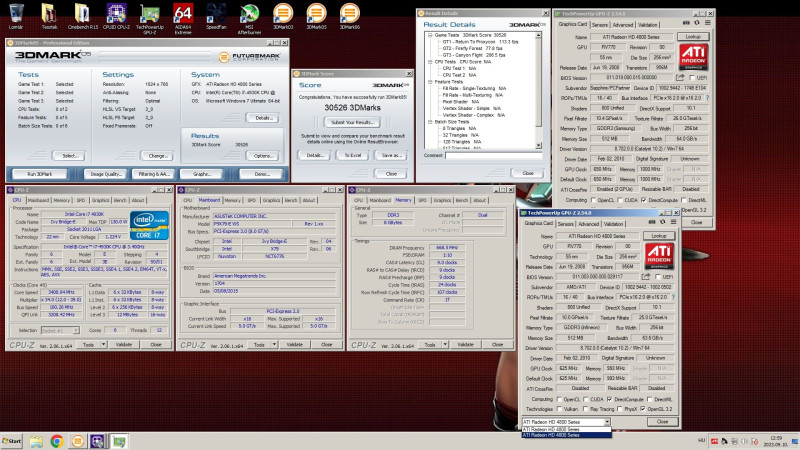
Task: Launch the AIDA64 Extreme desktop shortcut
Action: coord(183,18)
